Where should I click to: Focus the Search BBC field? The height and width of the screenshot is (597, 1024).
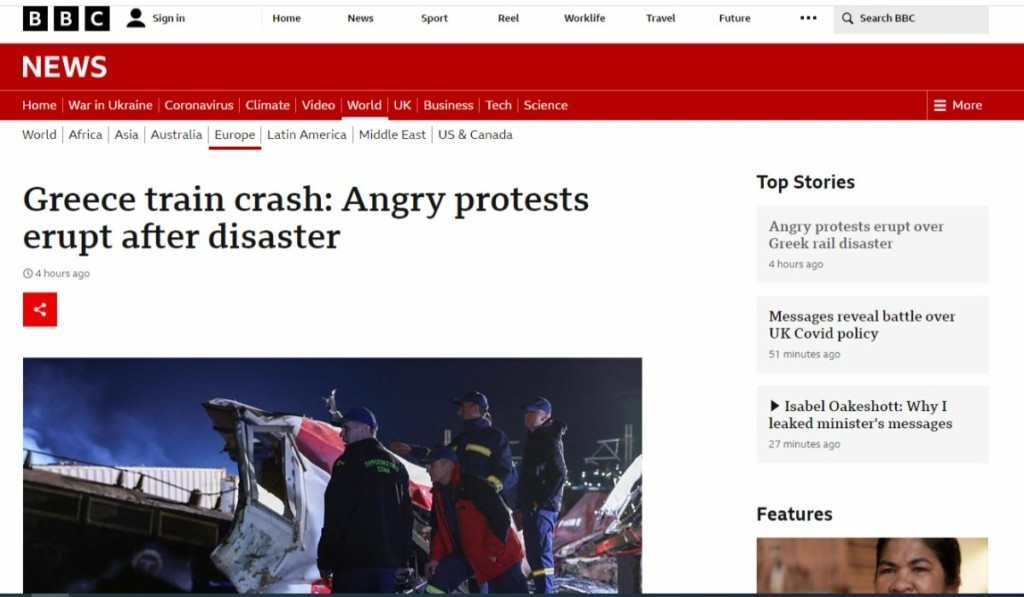911,19
